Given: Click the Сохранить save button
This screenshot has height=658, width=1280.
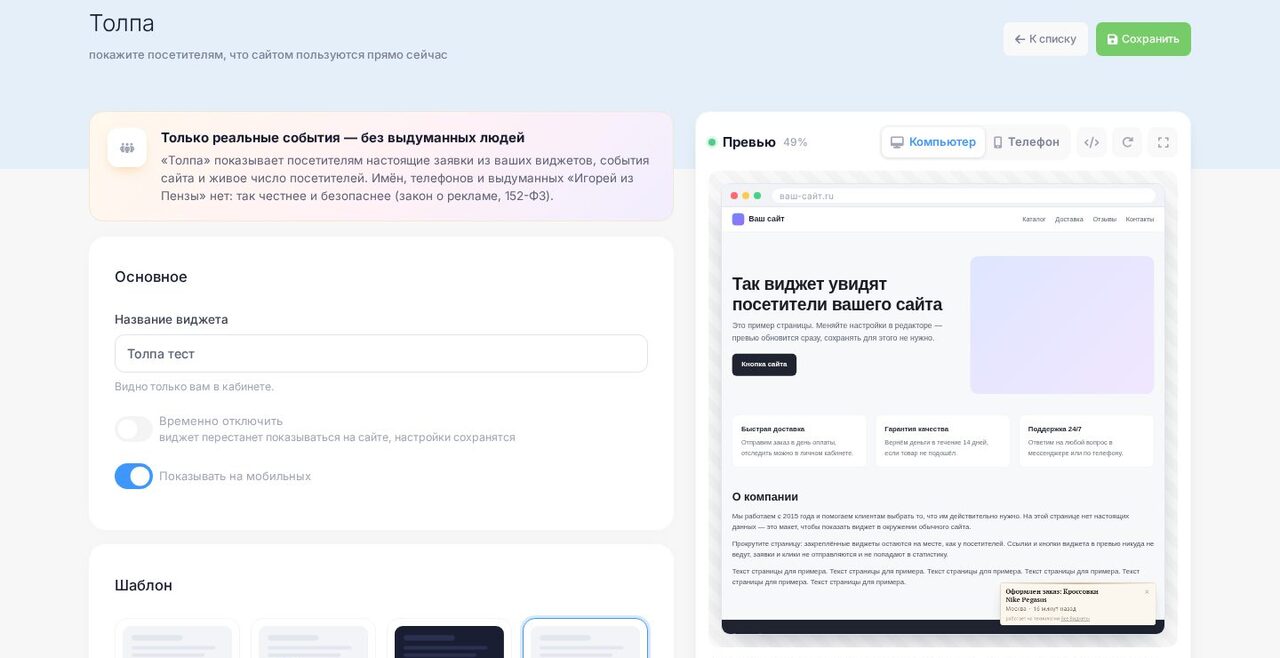Looking at the screenshot, I should click(1143, 39).
